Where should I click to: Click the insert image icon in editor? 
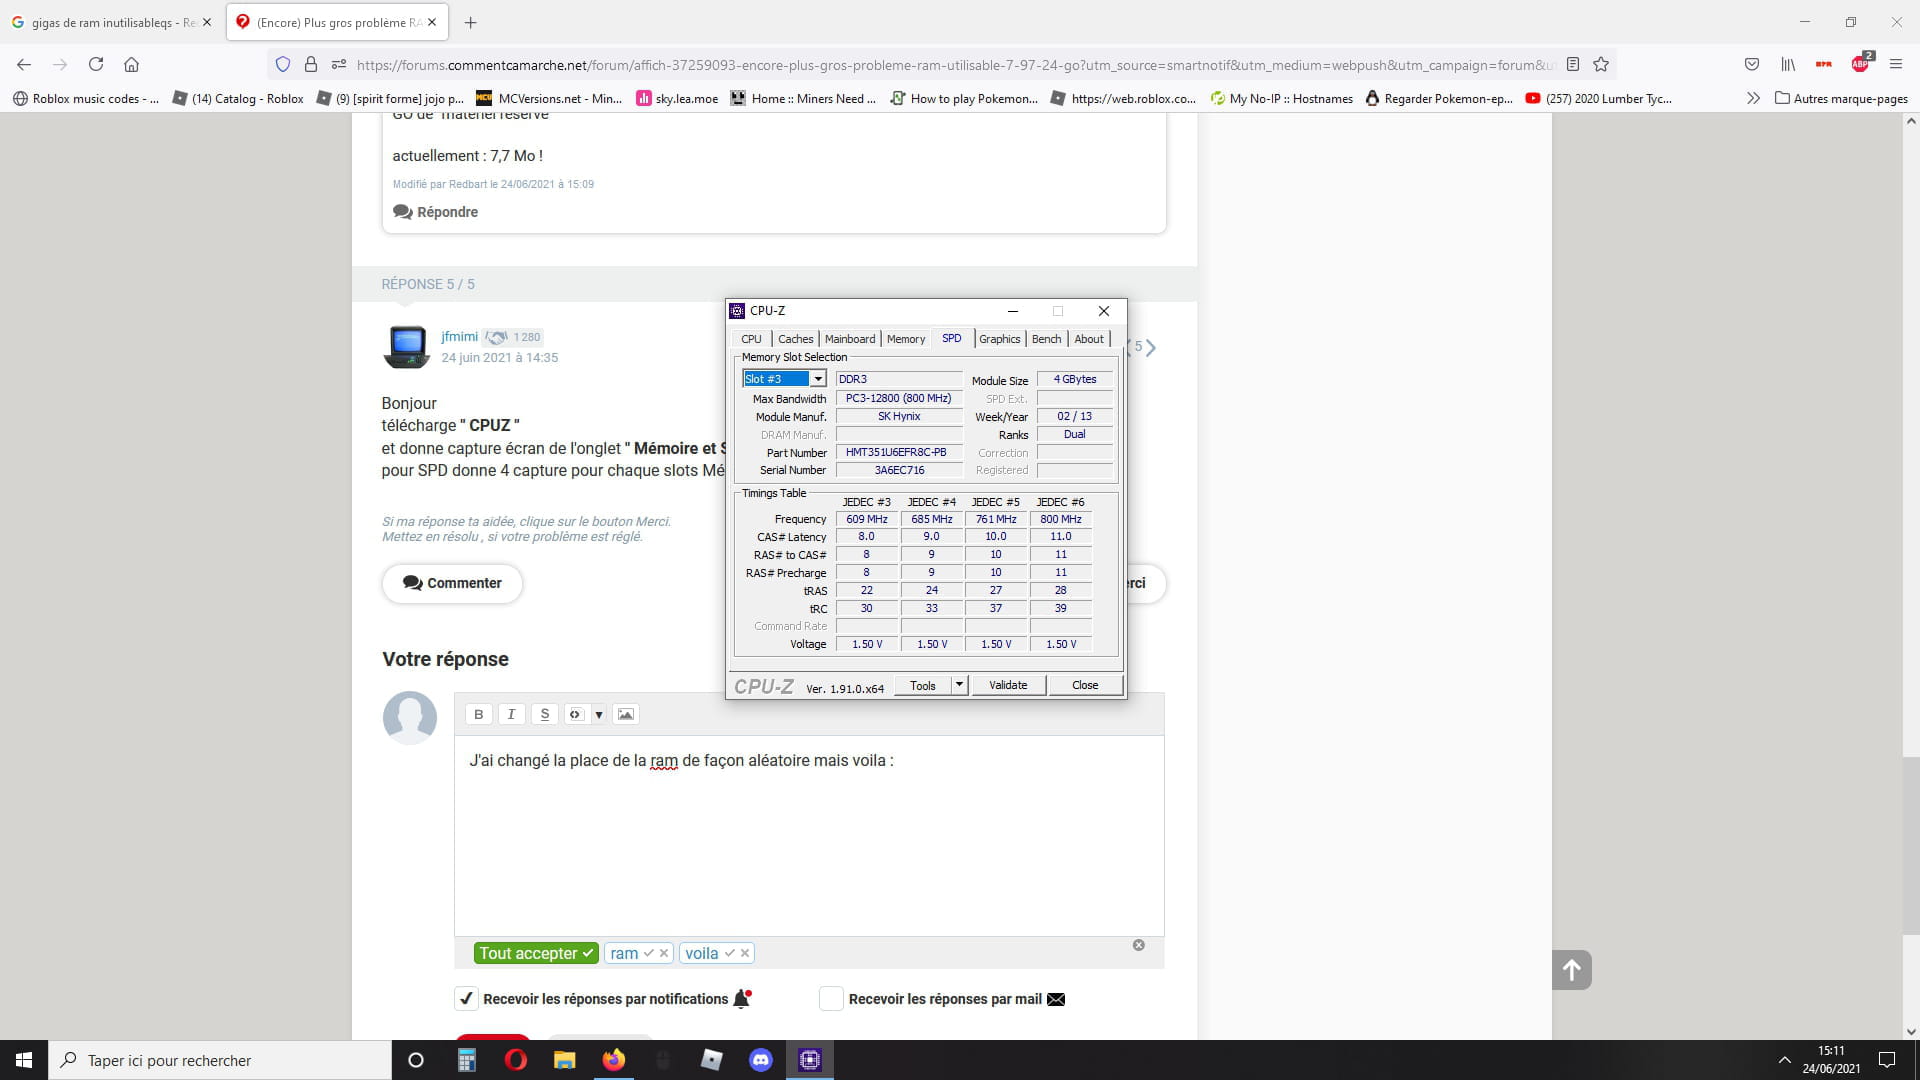(626, 714)
